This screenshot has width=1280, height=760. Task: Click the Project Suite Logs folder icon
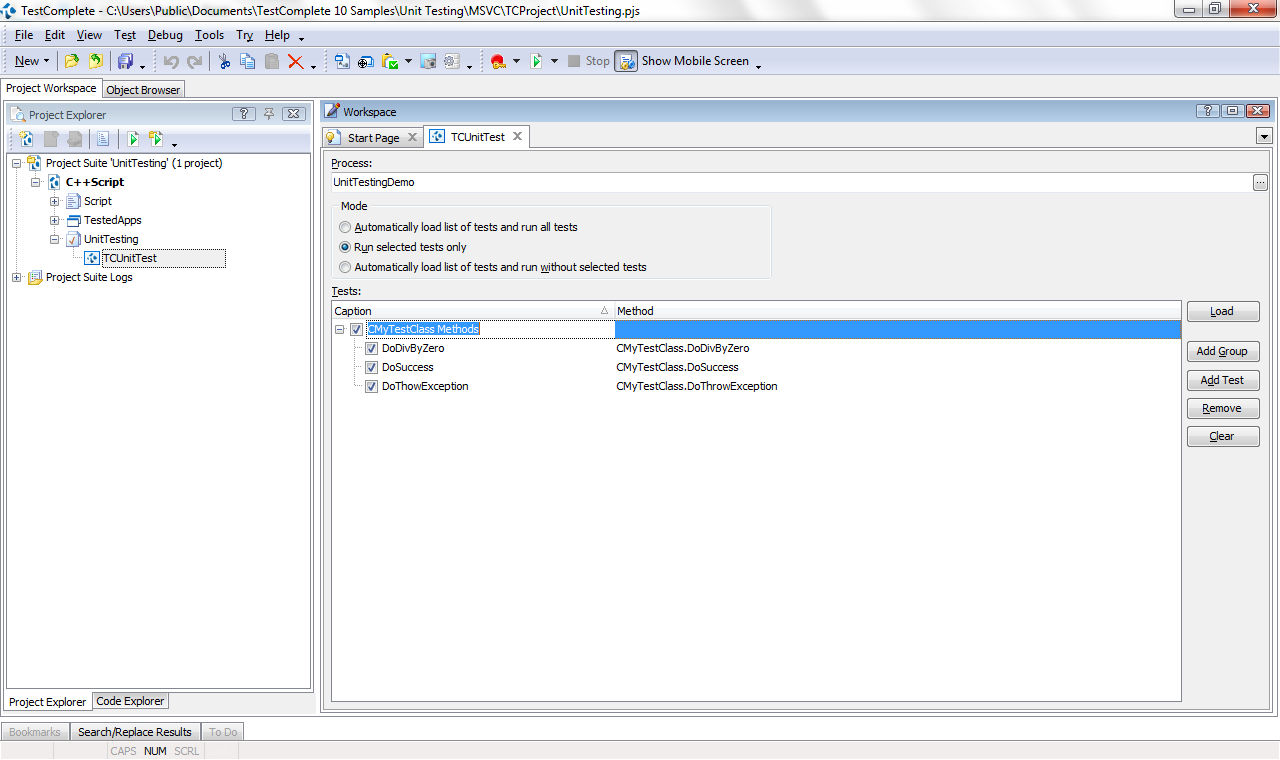click(x=35, y=277)
